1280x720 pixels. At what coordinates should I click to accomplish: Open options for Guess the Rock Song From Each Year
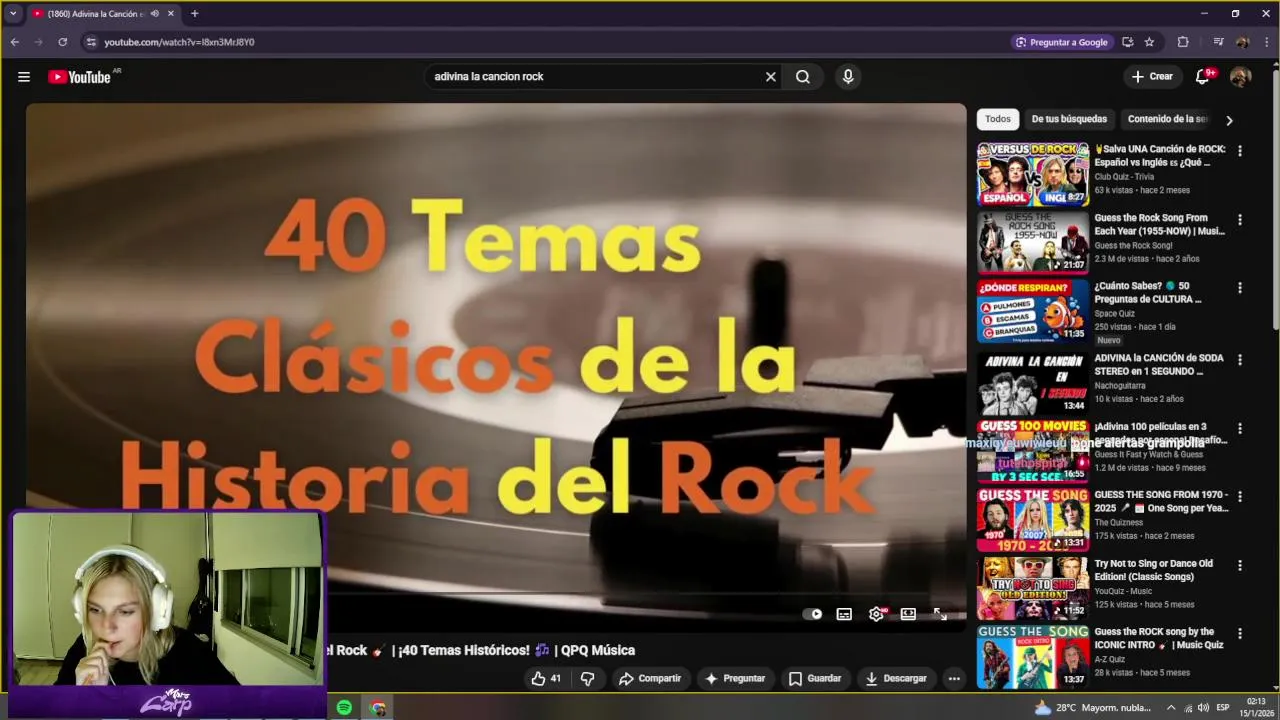tap(1240, 219)
